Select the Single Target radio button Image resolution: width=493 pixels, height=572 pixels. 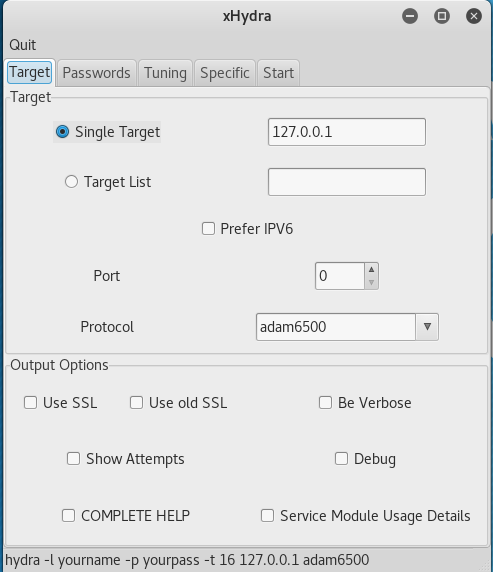(x=62, y=132)
